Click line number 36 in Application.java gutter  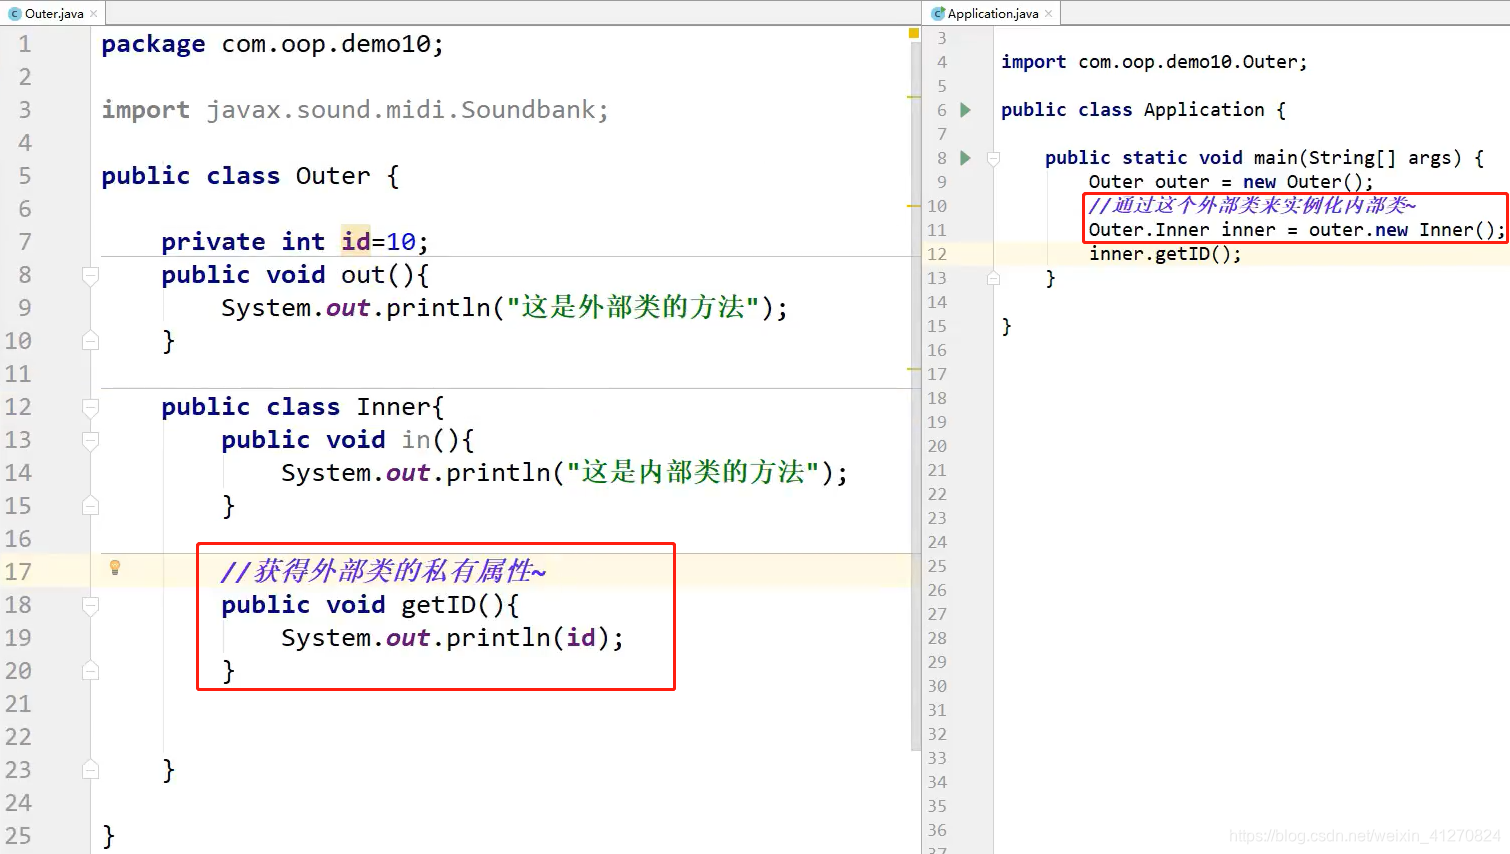937,830
